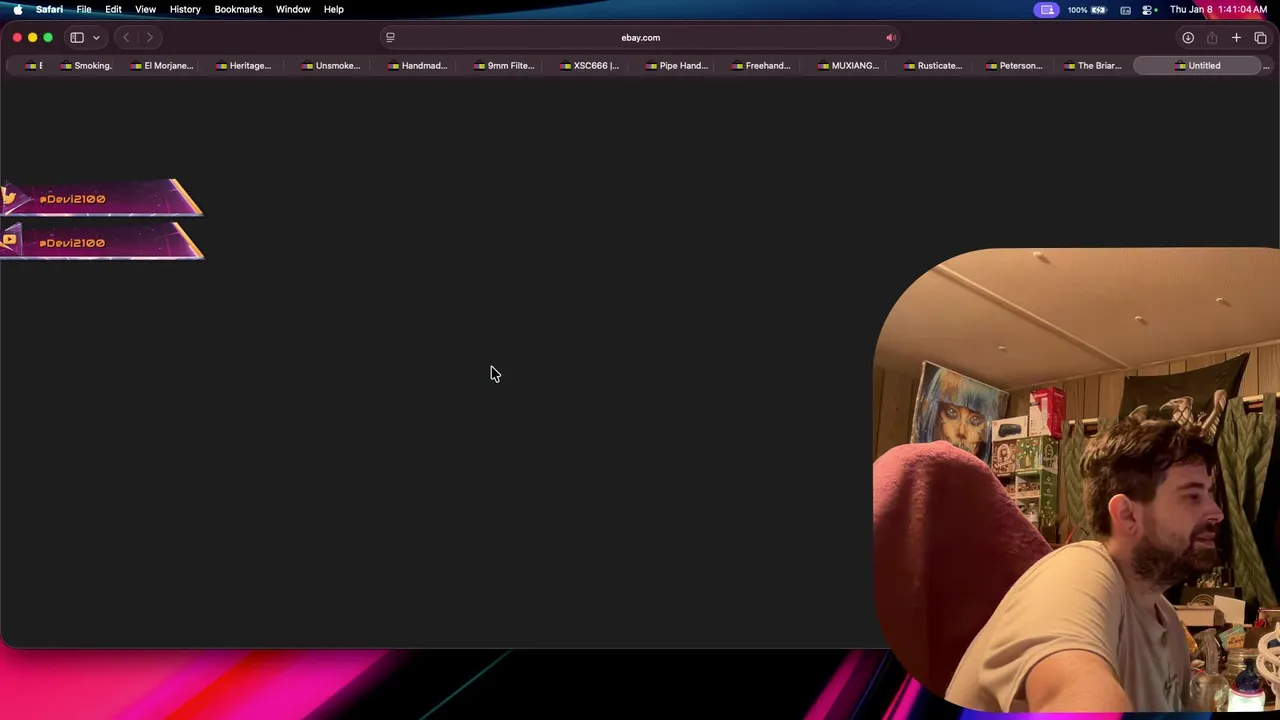This screenshot has width=1280, height=720.
Task: Switch to the 9mm Filte tab
Action: (504, 65)
